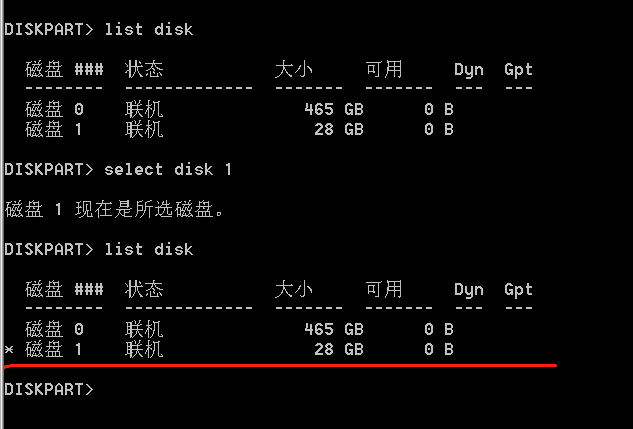Click the 'select disk 1' command text

click(x=168, y=170)
